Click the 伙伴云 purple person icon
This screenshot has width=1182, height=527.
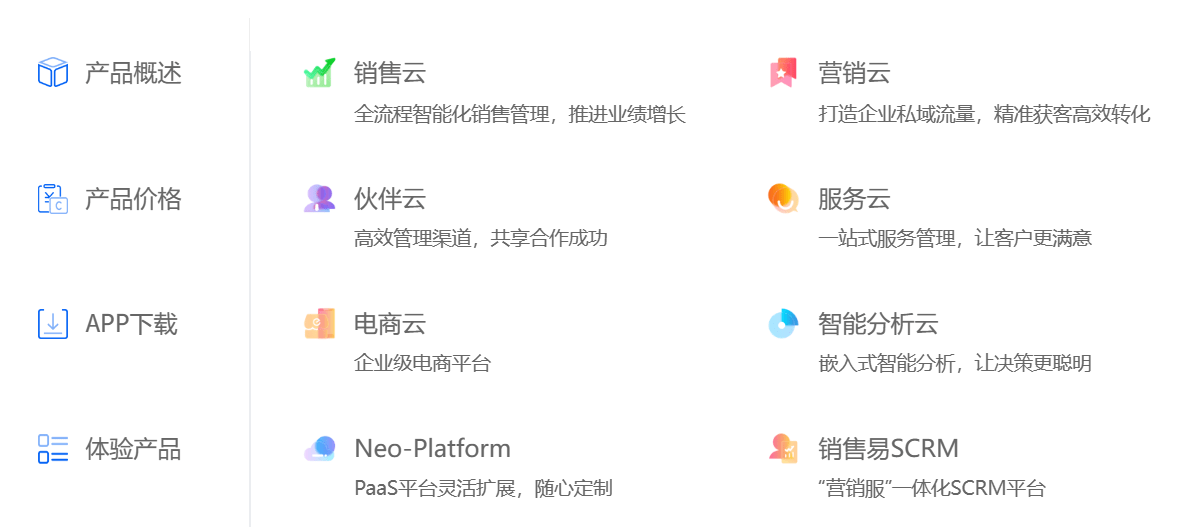[320, 198]
